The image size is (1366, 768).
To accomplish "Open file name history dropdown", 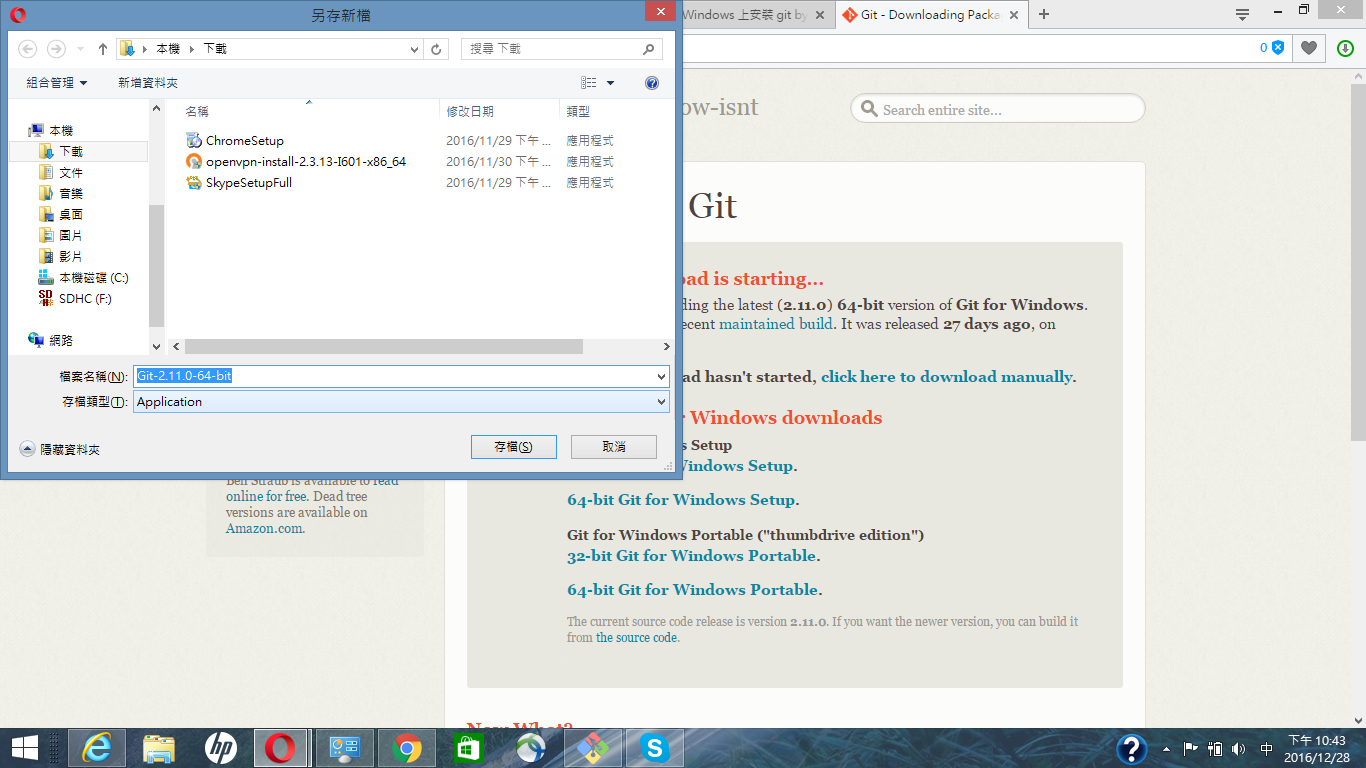I will tap(661, 376).
